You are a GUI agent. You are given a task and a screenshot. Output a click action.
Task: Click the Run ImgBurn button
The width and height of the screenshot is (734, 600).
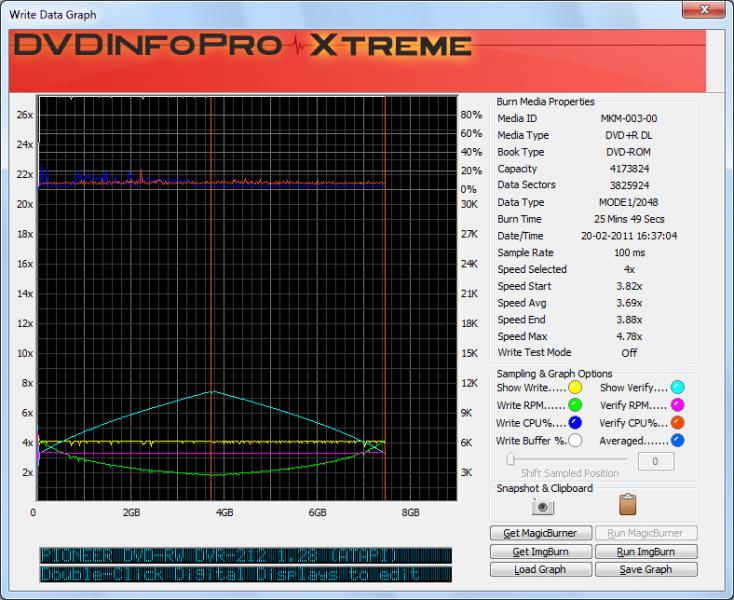point(646,552)
